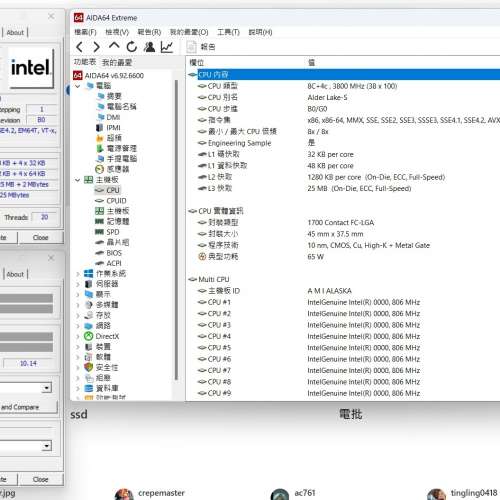The image size is (500, 500).
Task: Open ac761 user profile link
Action: pos(305,493)
